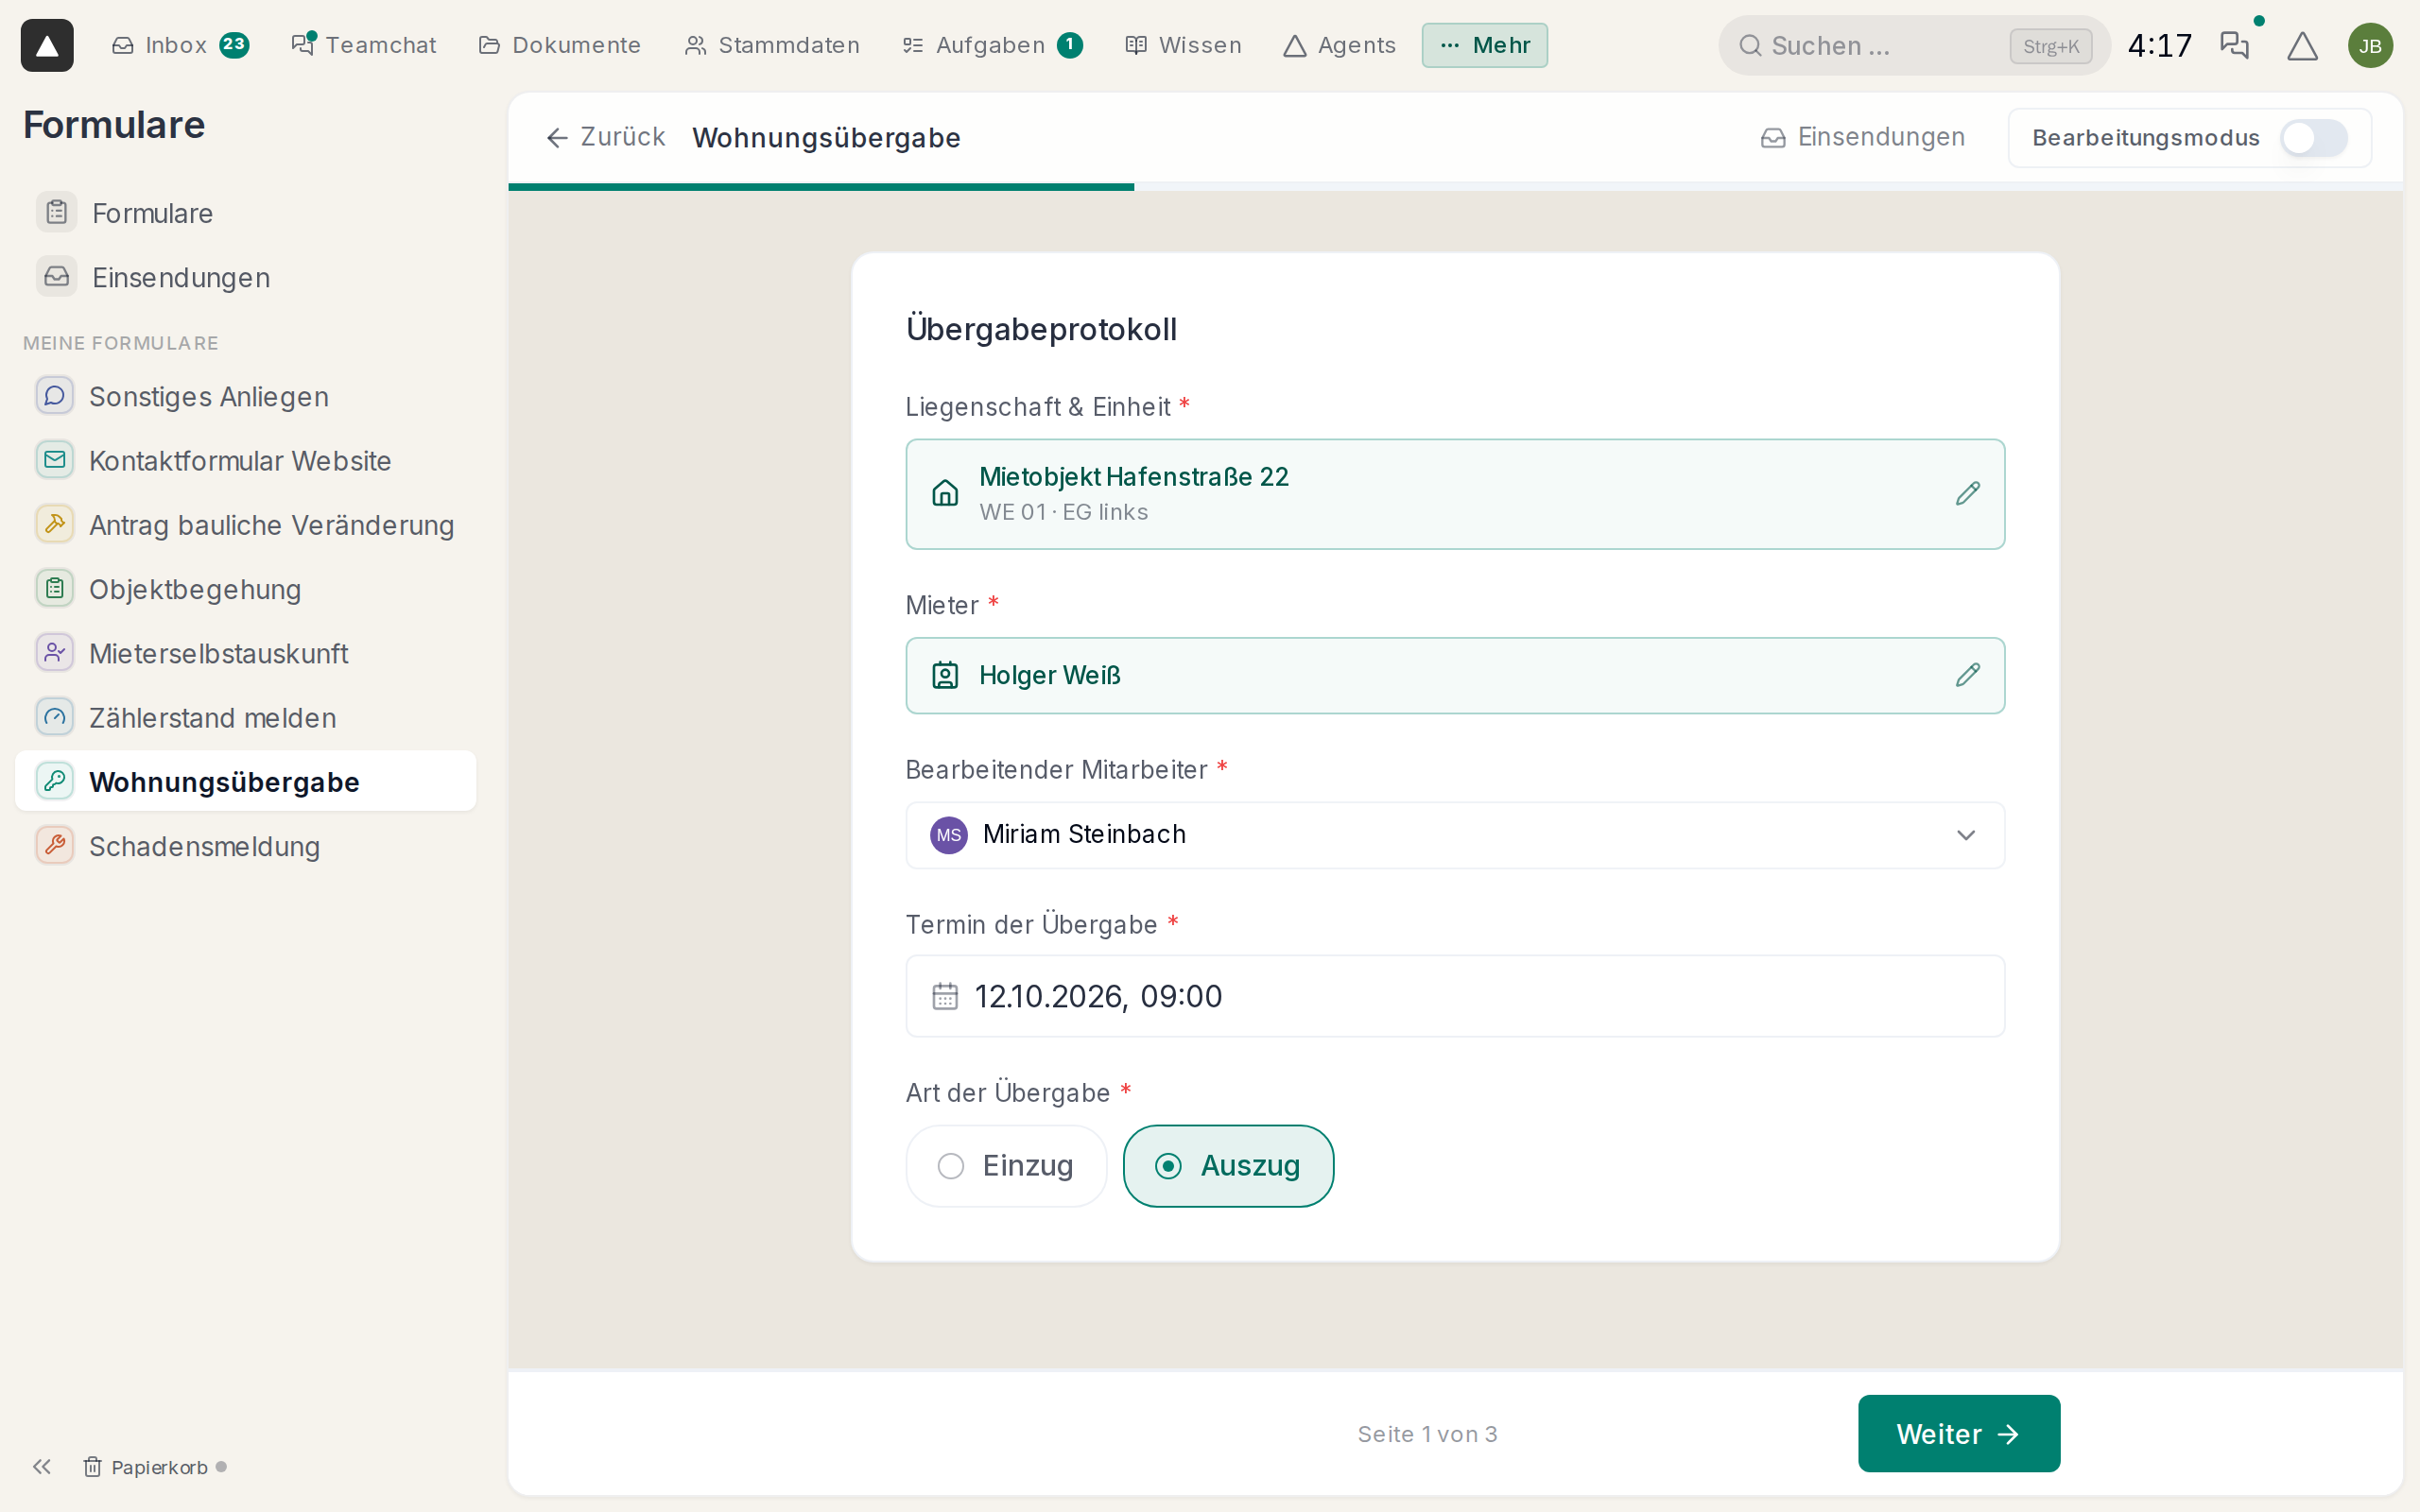The image size is (2420, 1512).
Task: Open the Papierkorb trash icon
Action: [x=92, y=1466]
